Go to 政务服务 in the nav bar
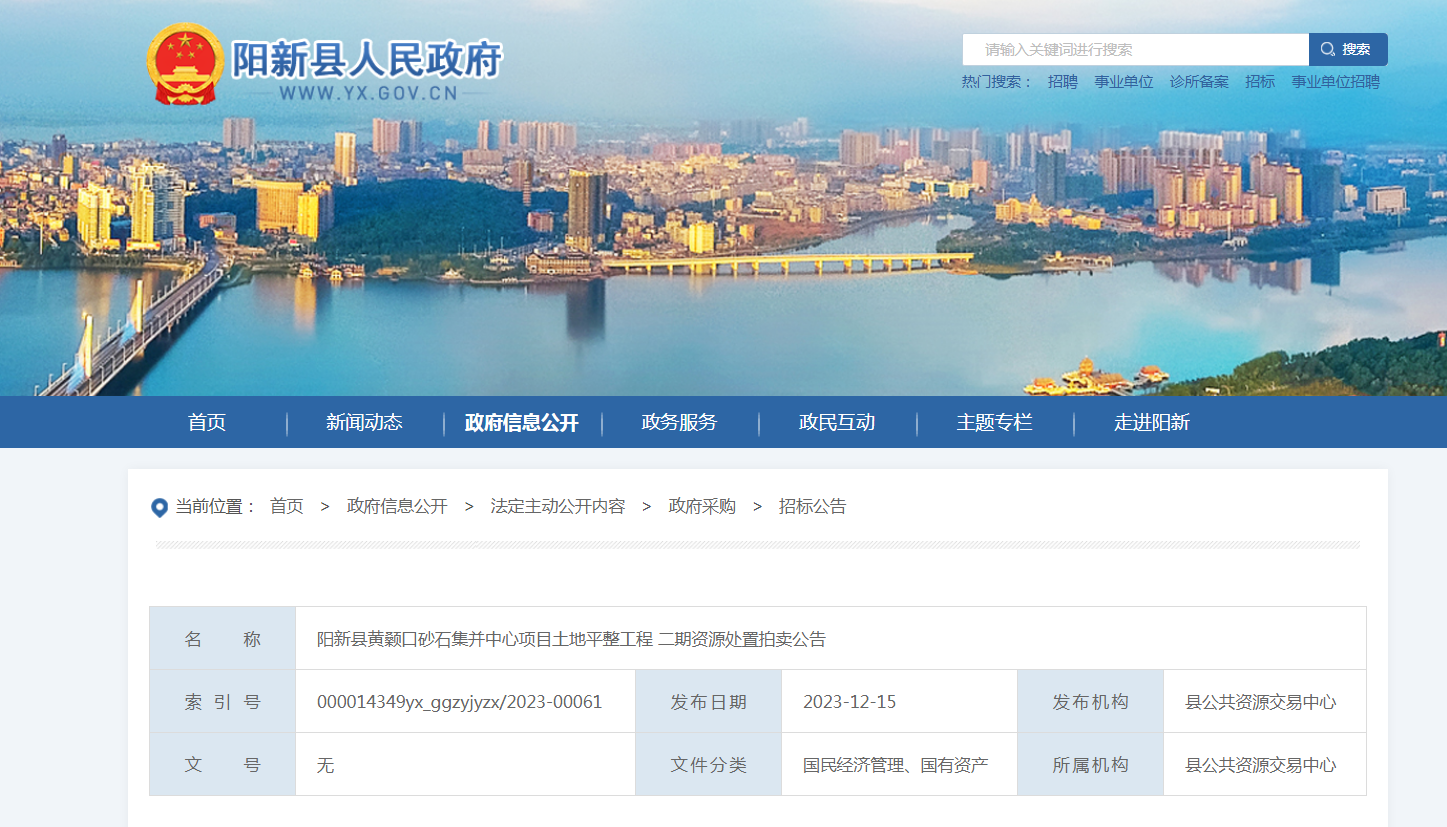Screen dimensions: 1447x827 point(679,422)
